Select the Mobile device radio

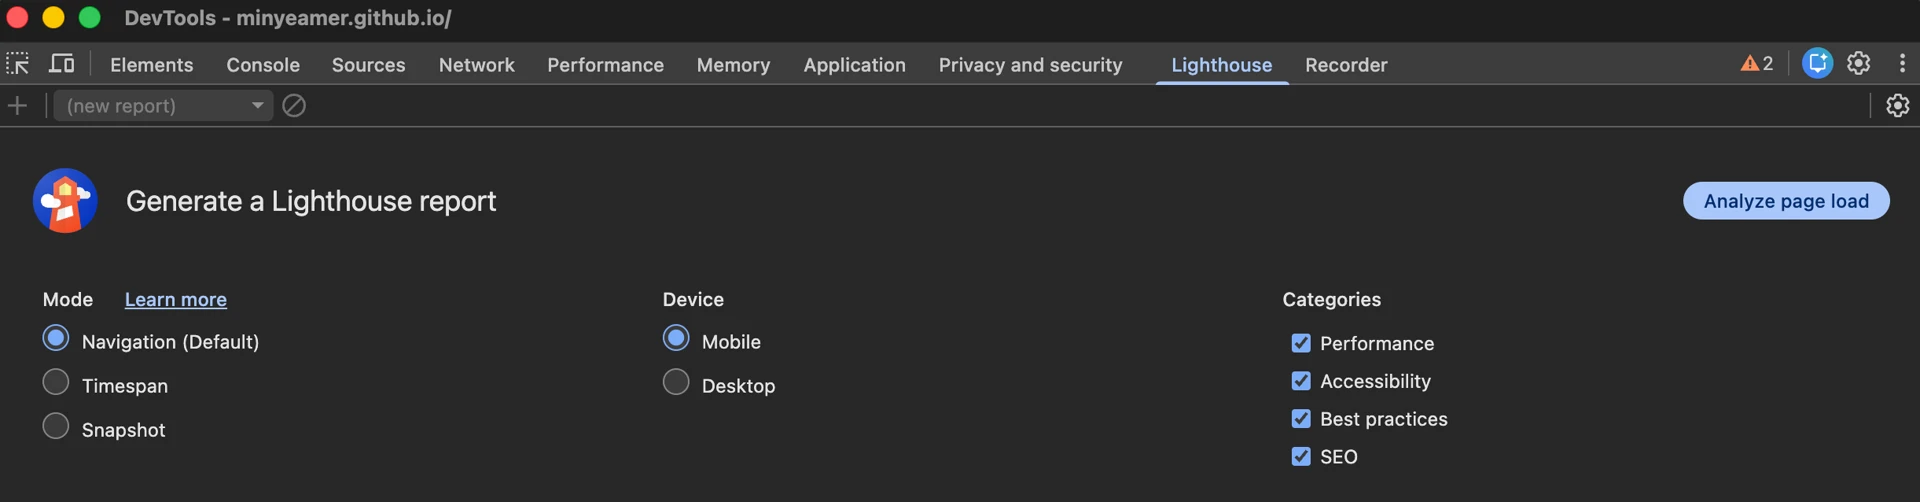click(x=676, y=338)
